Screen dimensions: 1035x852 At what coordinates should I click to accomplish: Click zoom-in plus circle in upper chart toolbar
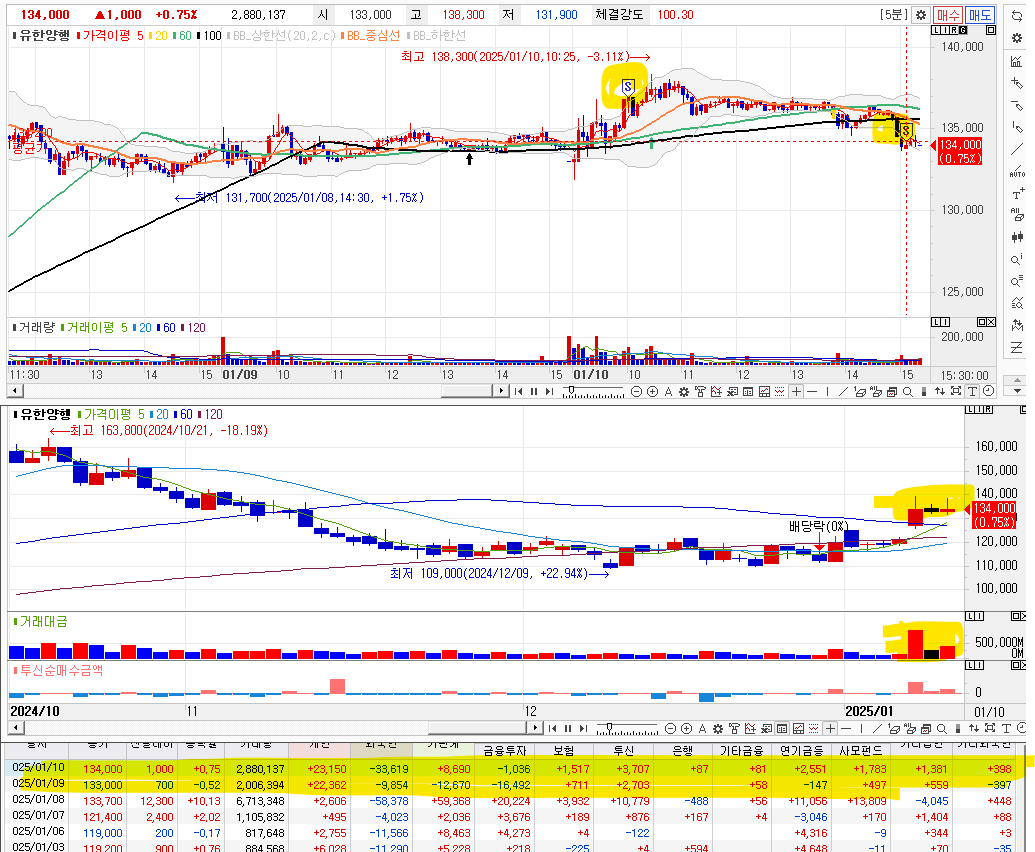652,392
